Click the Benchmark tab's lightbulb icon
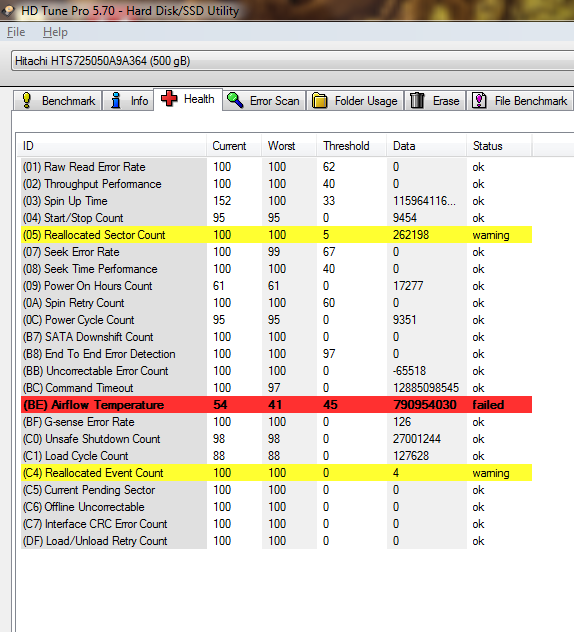 point(27,100)
